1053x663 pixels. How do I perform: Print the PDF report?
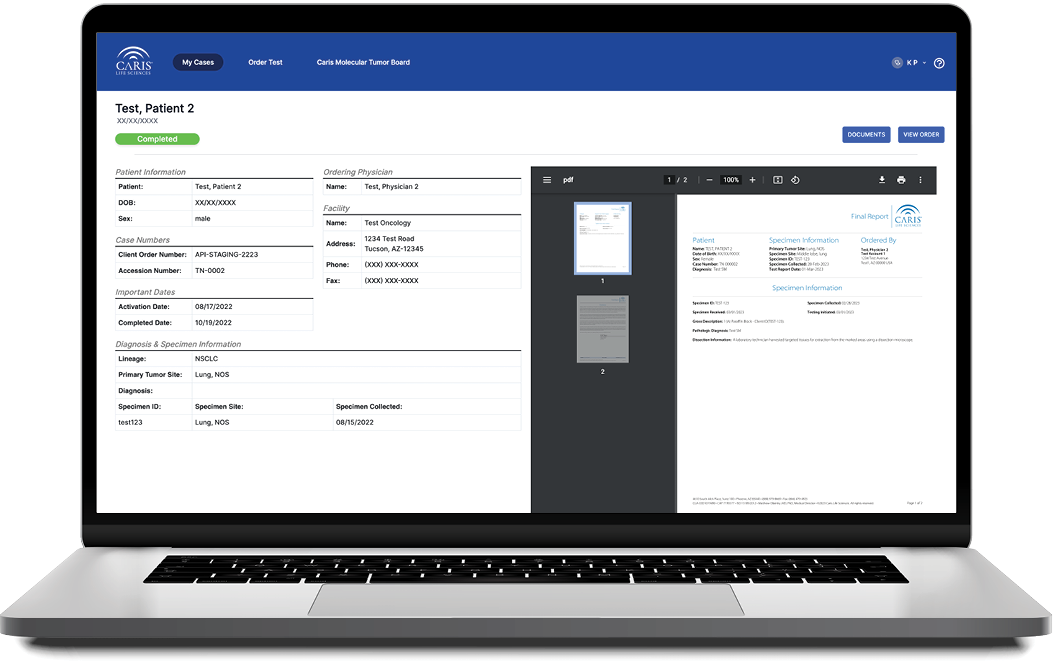pyautogui.click(x=901, y=180)
